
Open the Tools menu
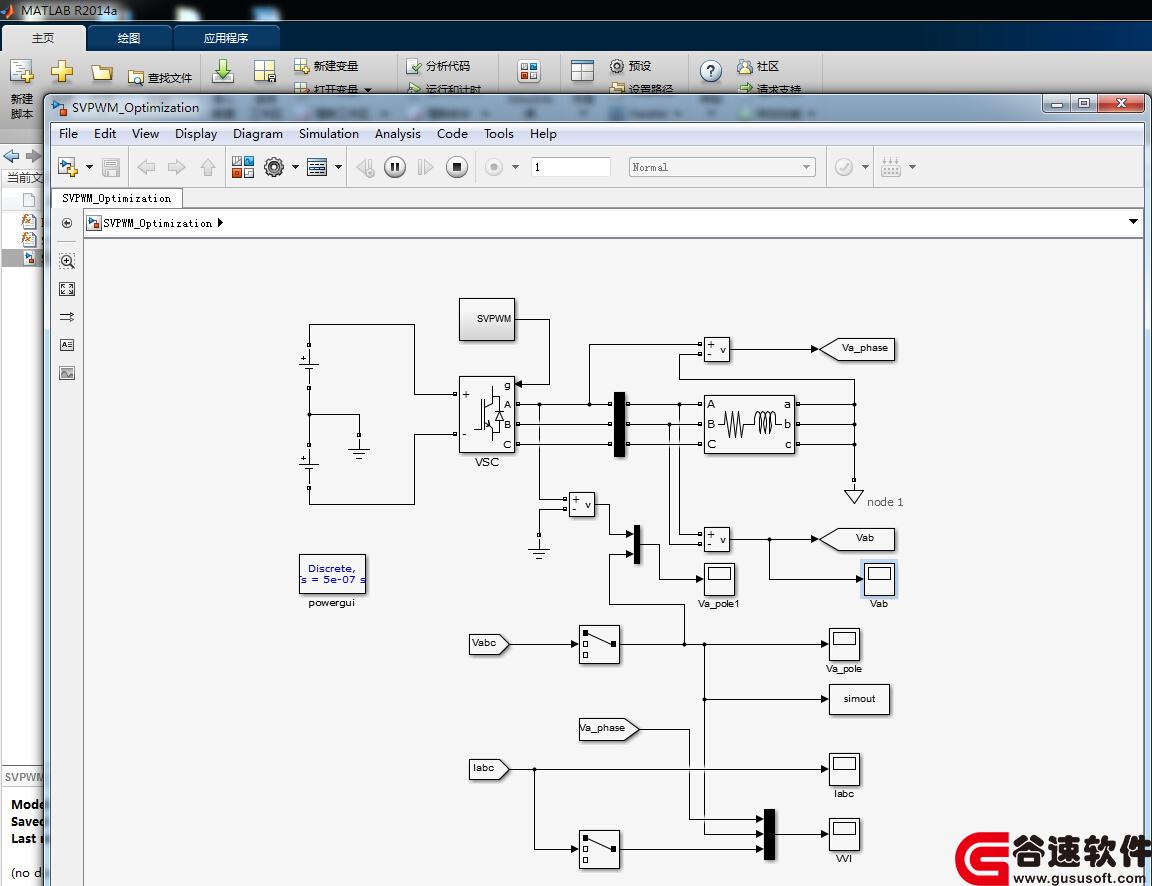[499, 134]
